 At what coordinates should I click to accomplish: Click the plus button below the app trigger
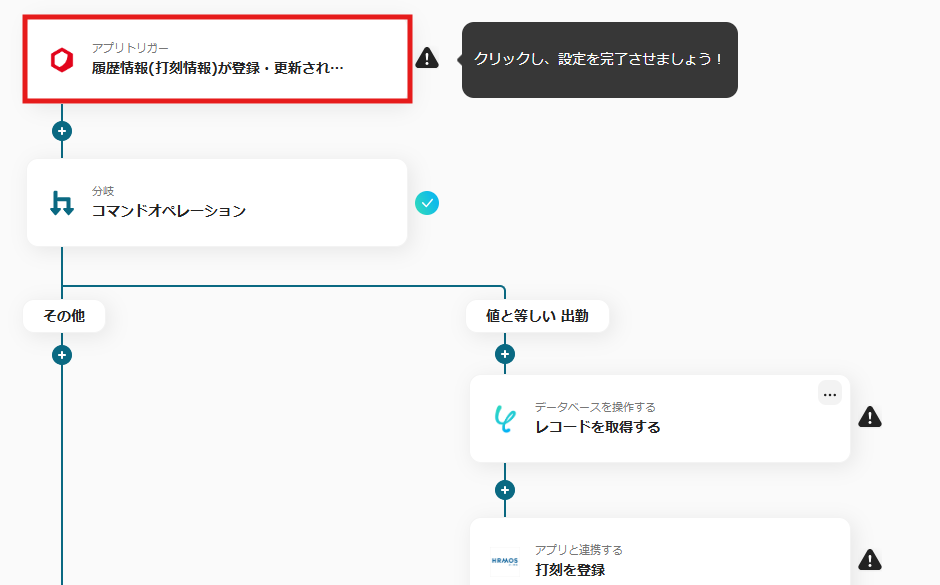point(62,129)
